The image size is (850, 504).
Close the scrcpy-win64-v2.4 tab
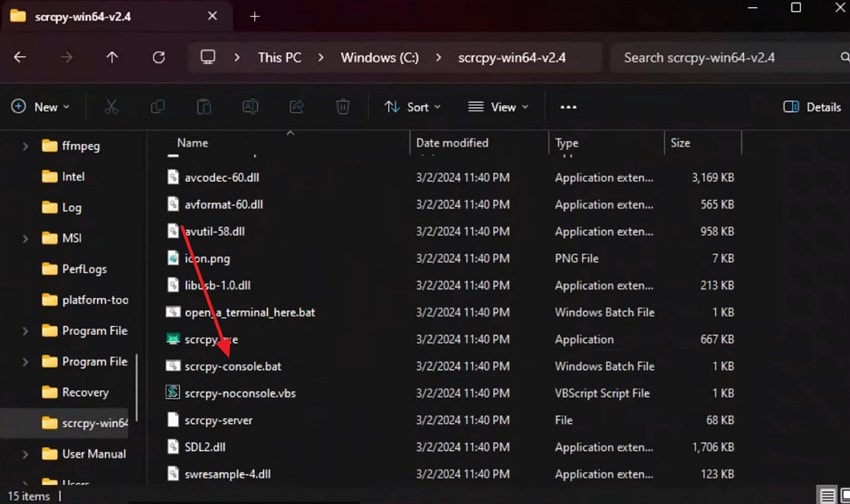click(x=212, y=16)
